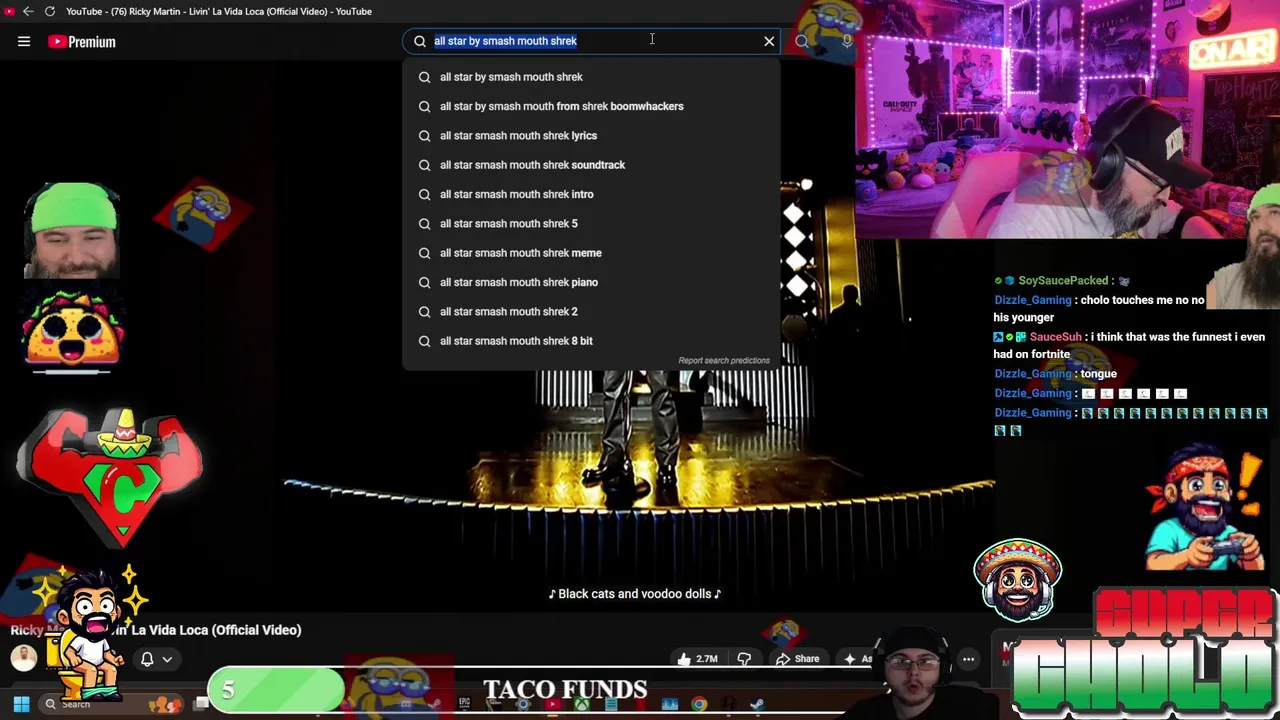Reload the page with the refresh icon
The image size is (1280, 720).
pyautogui.click(x=50, y=11)
